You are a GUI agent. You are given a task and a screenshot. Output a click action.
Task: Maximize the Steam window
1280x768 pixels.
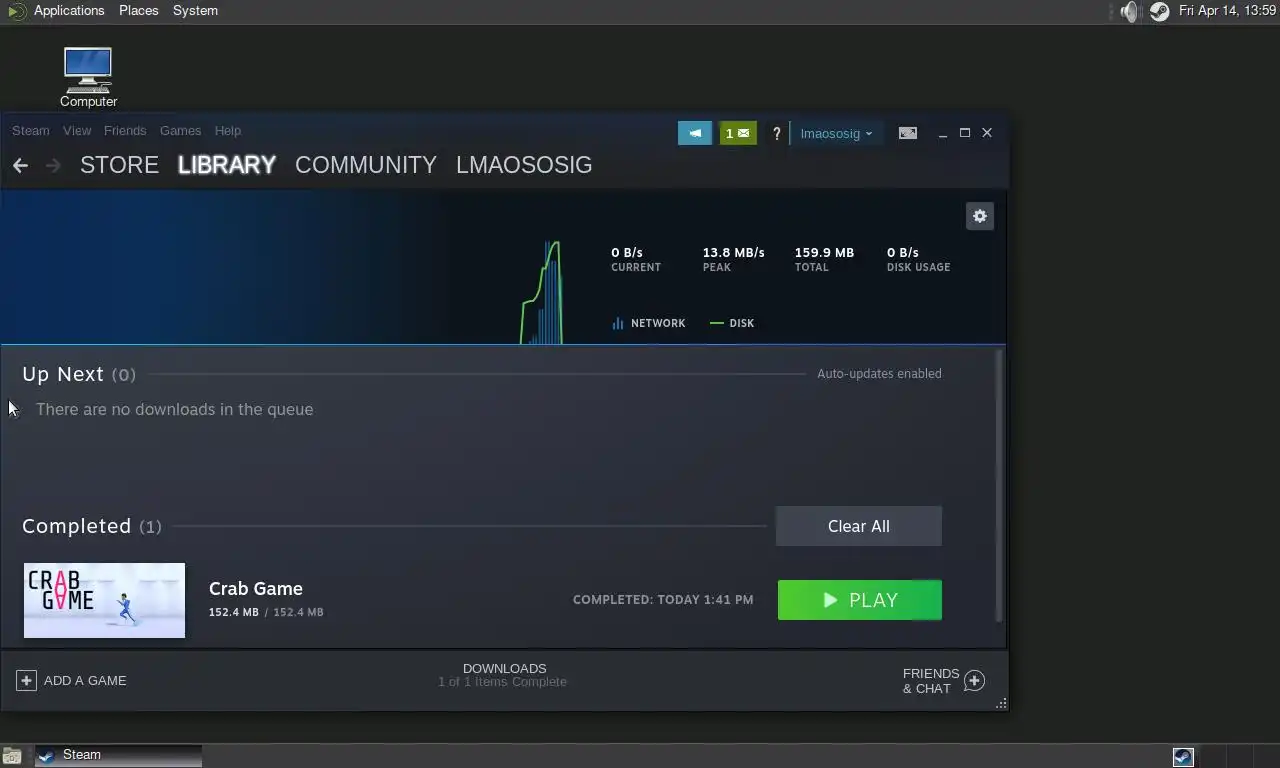pyautogui.click(x=965, y=133)
